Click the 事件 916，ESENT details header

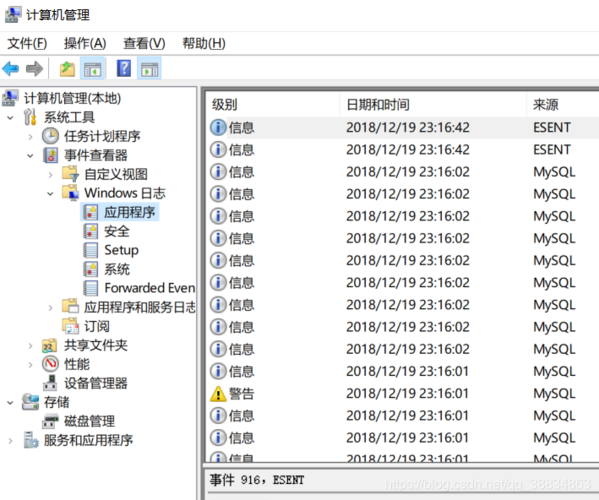(257, 480)
